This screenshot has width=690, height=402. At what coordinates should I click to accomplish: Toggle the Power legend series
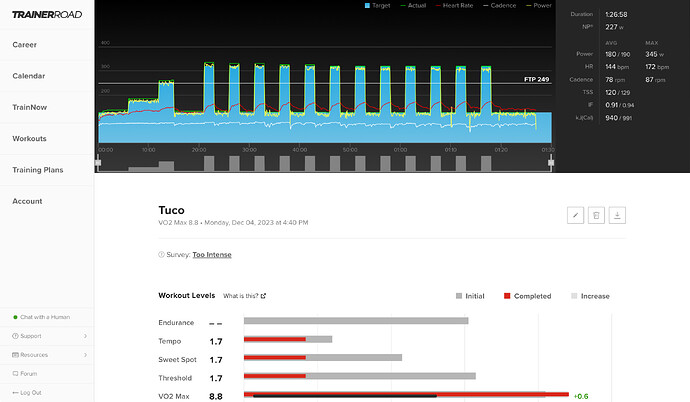[x=539, y=6]
